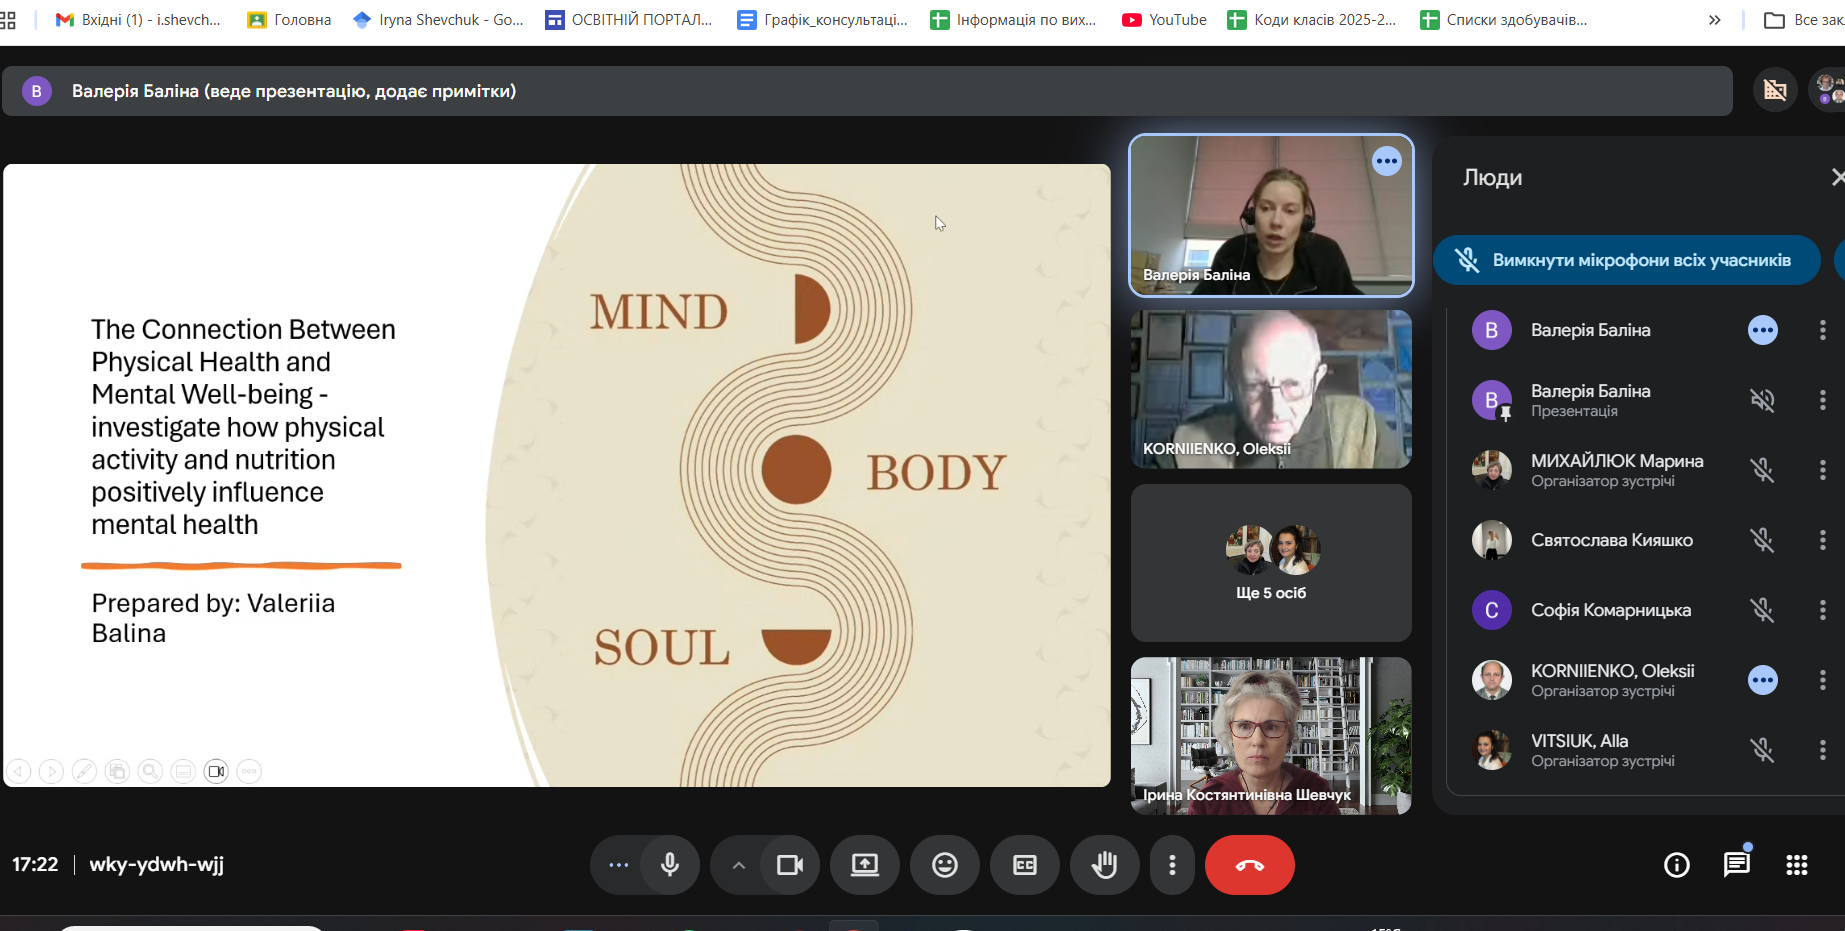Expand audio settings ellipsis beside microphone
The image size is (1845, 931).
pyautogui.click(x=619, y=865)
